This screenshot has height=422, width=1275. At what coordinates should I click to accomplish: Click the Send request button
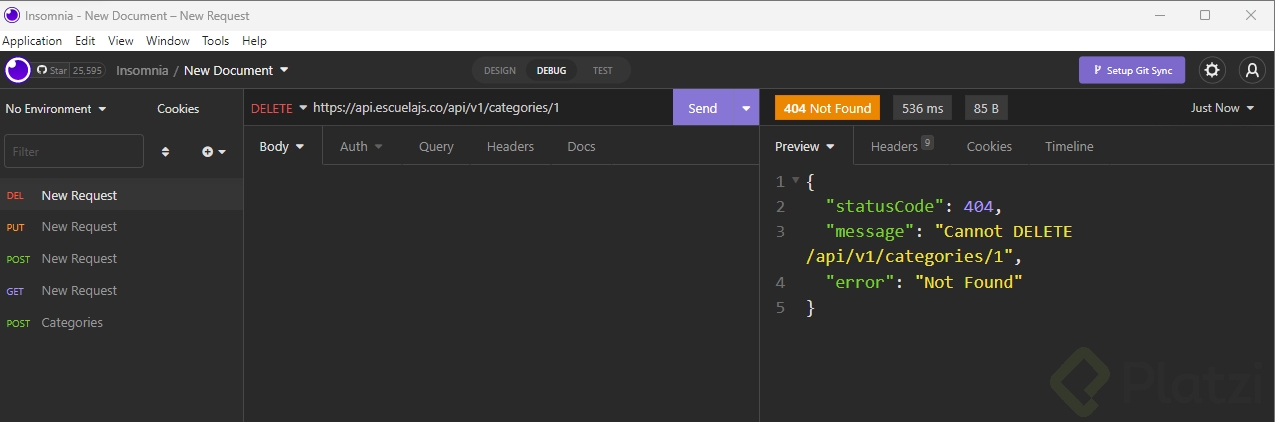click(702, 108)
